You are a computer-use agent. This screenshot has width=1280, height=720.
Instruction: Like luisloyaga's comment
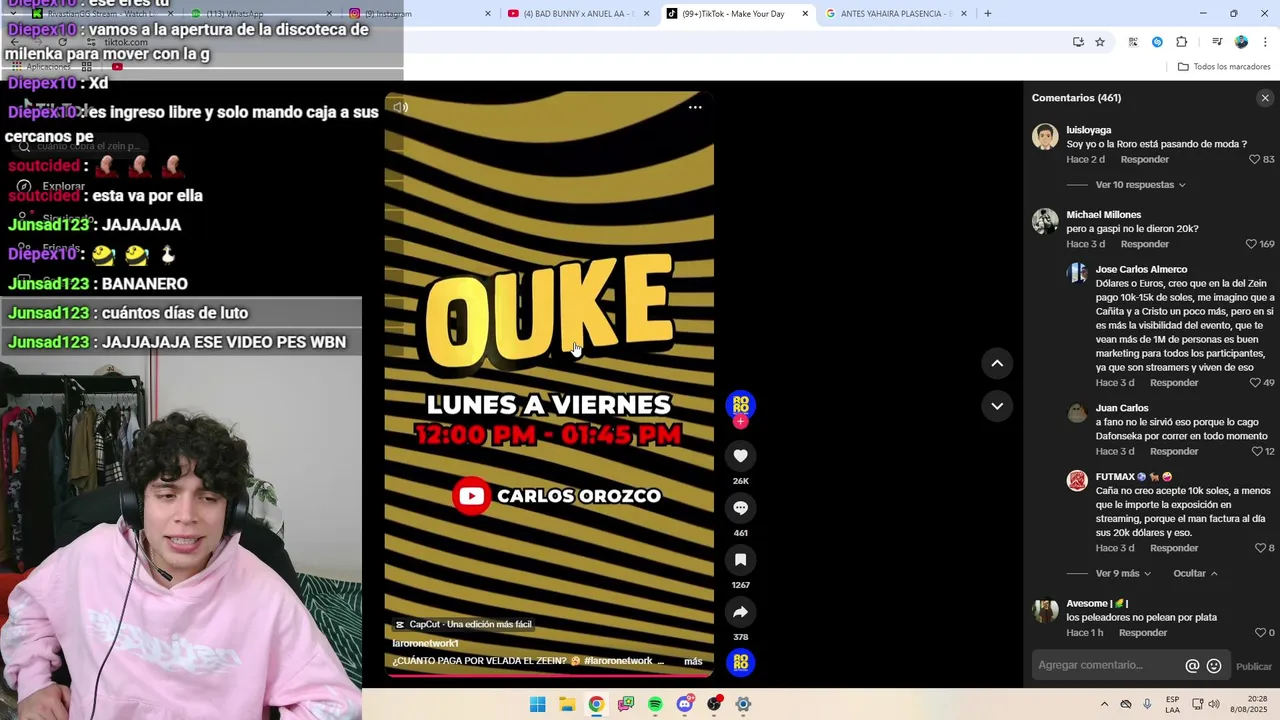(x=1254, y=160)
